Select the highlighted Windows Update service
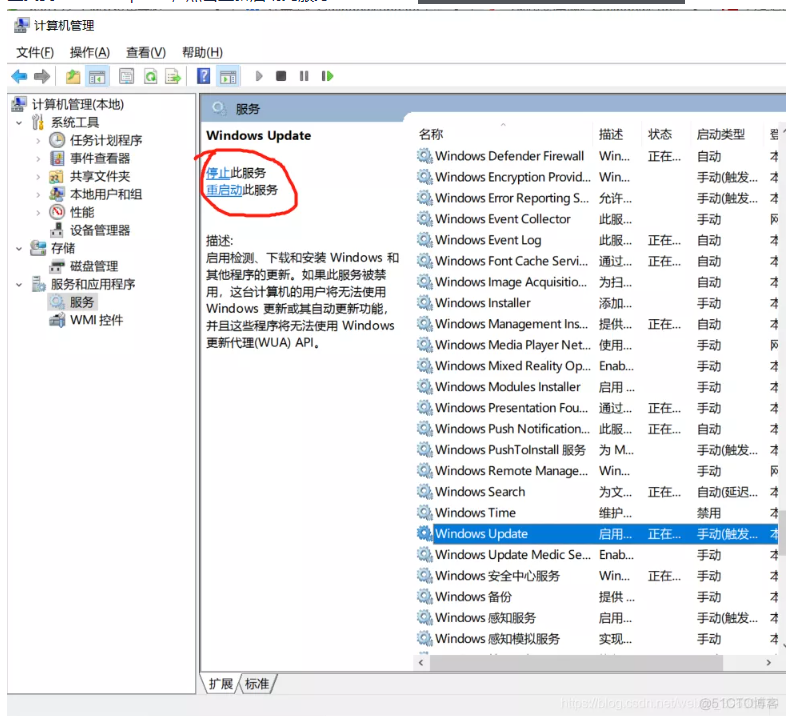The image size is (795, 716). click(597, 533)
